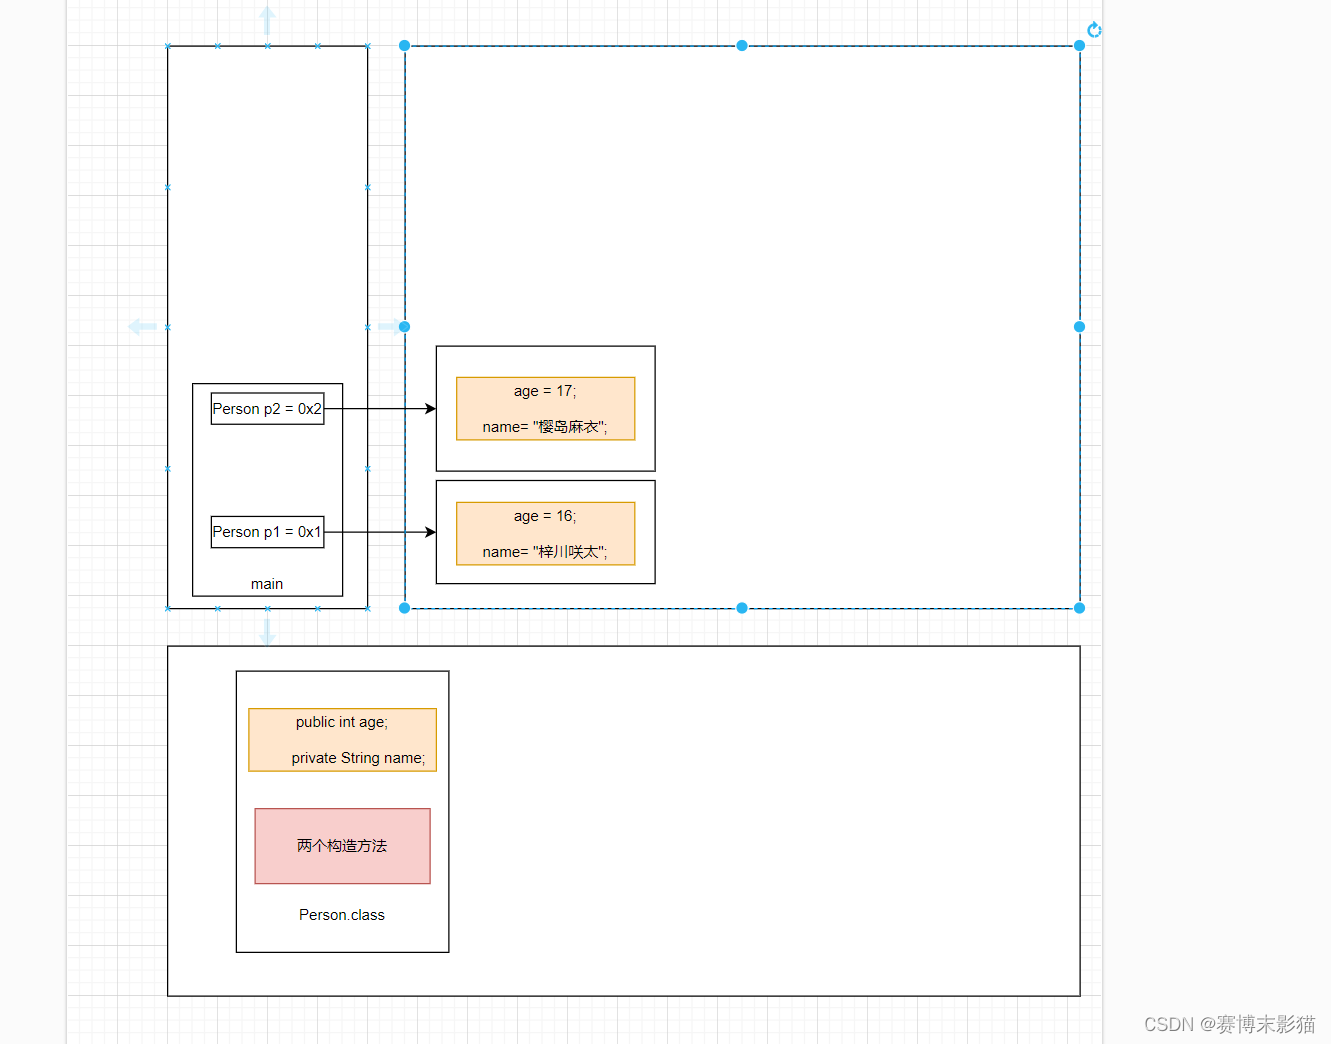Select the 'age = 16;' object field box
This screenshot has height=1044, width=1331.
(x=545, y=533)
